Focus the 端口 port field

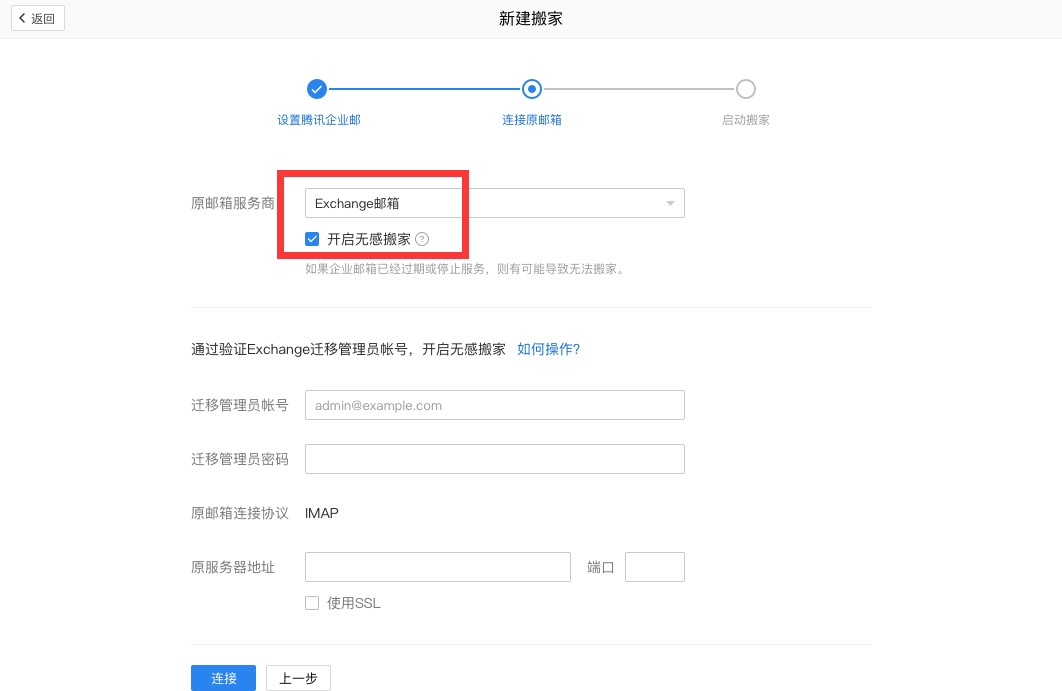(654, 567)
